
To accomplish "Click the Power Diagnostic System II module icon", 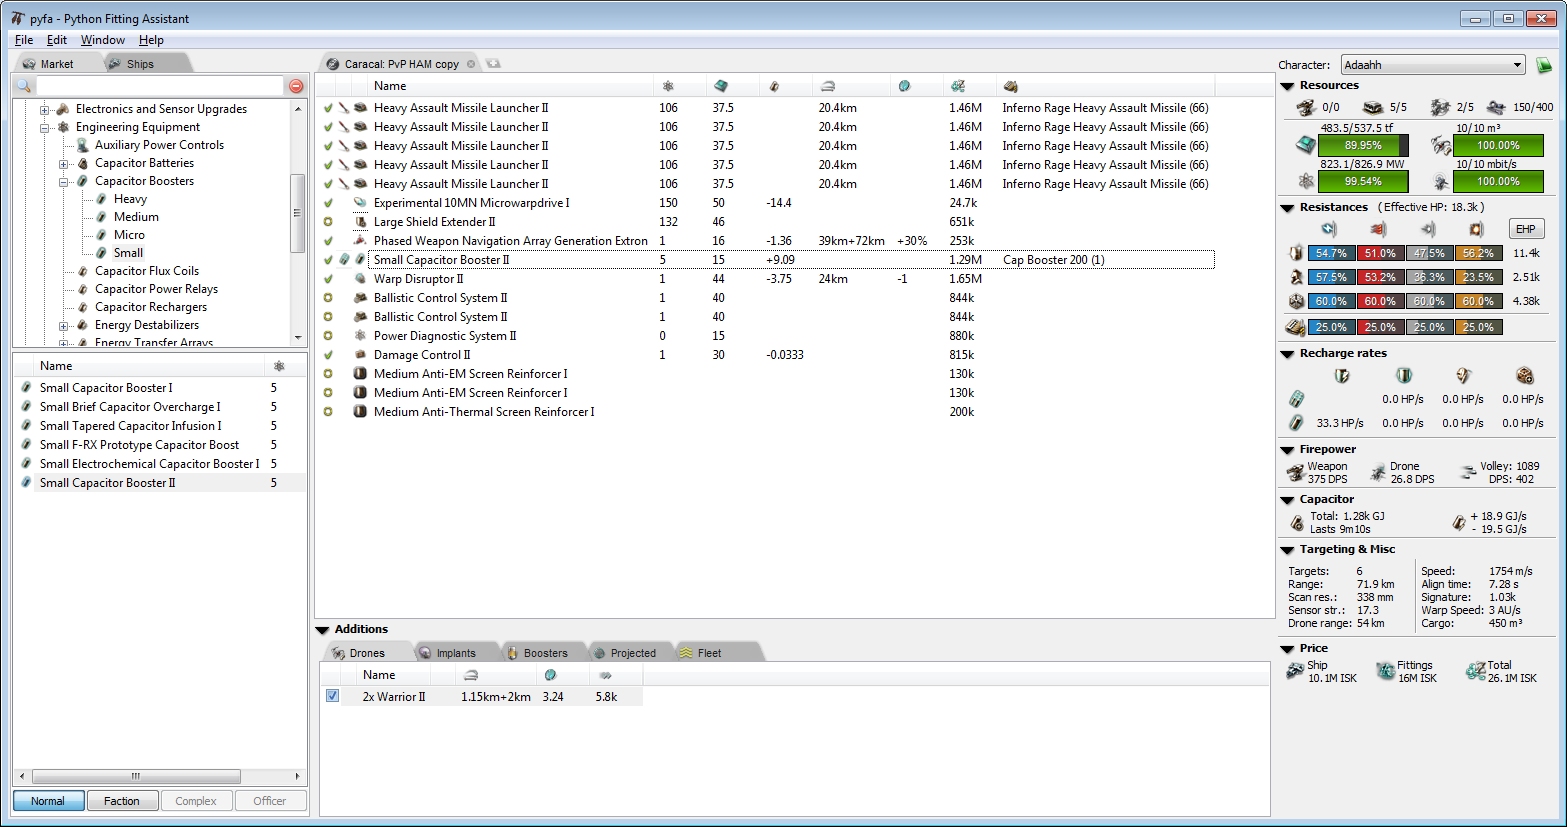I will point(360,336).
